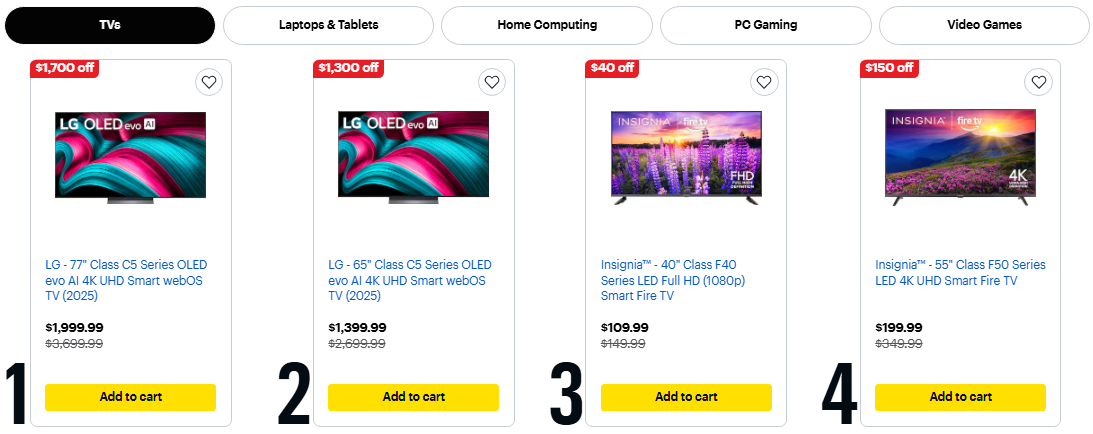Image resolution: width=1093 pixels, height=434 pixels.
Task: Add the $1,399.99 LG TV to cart
Action: click(413, 397)
